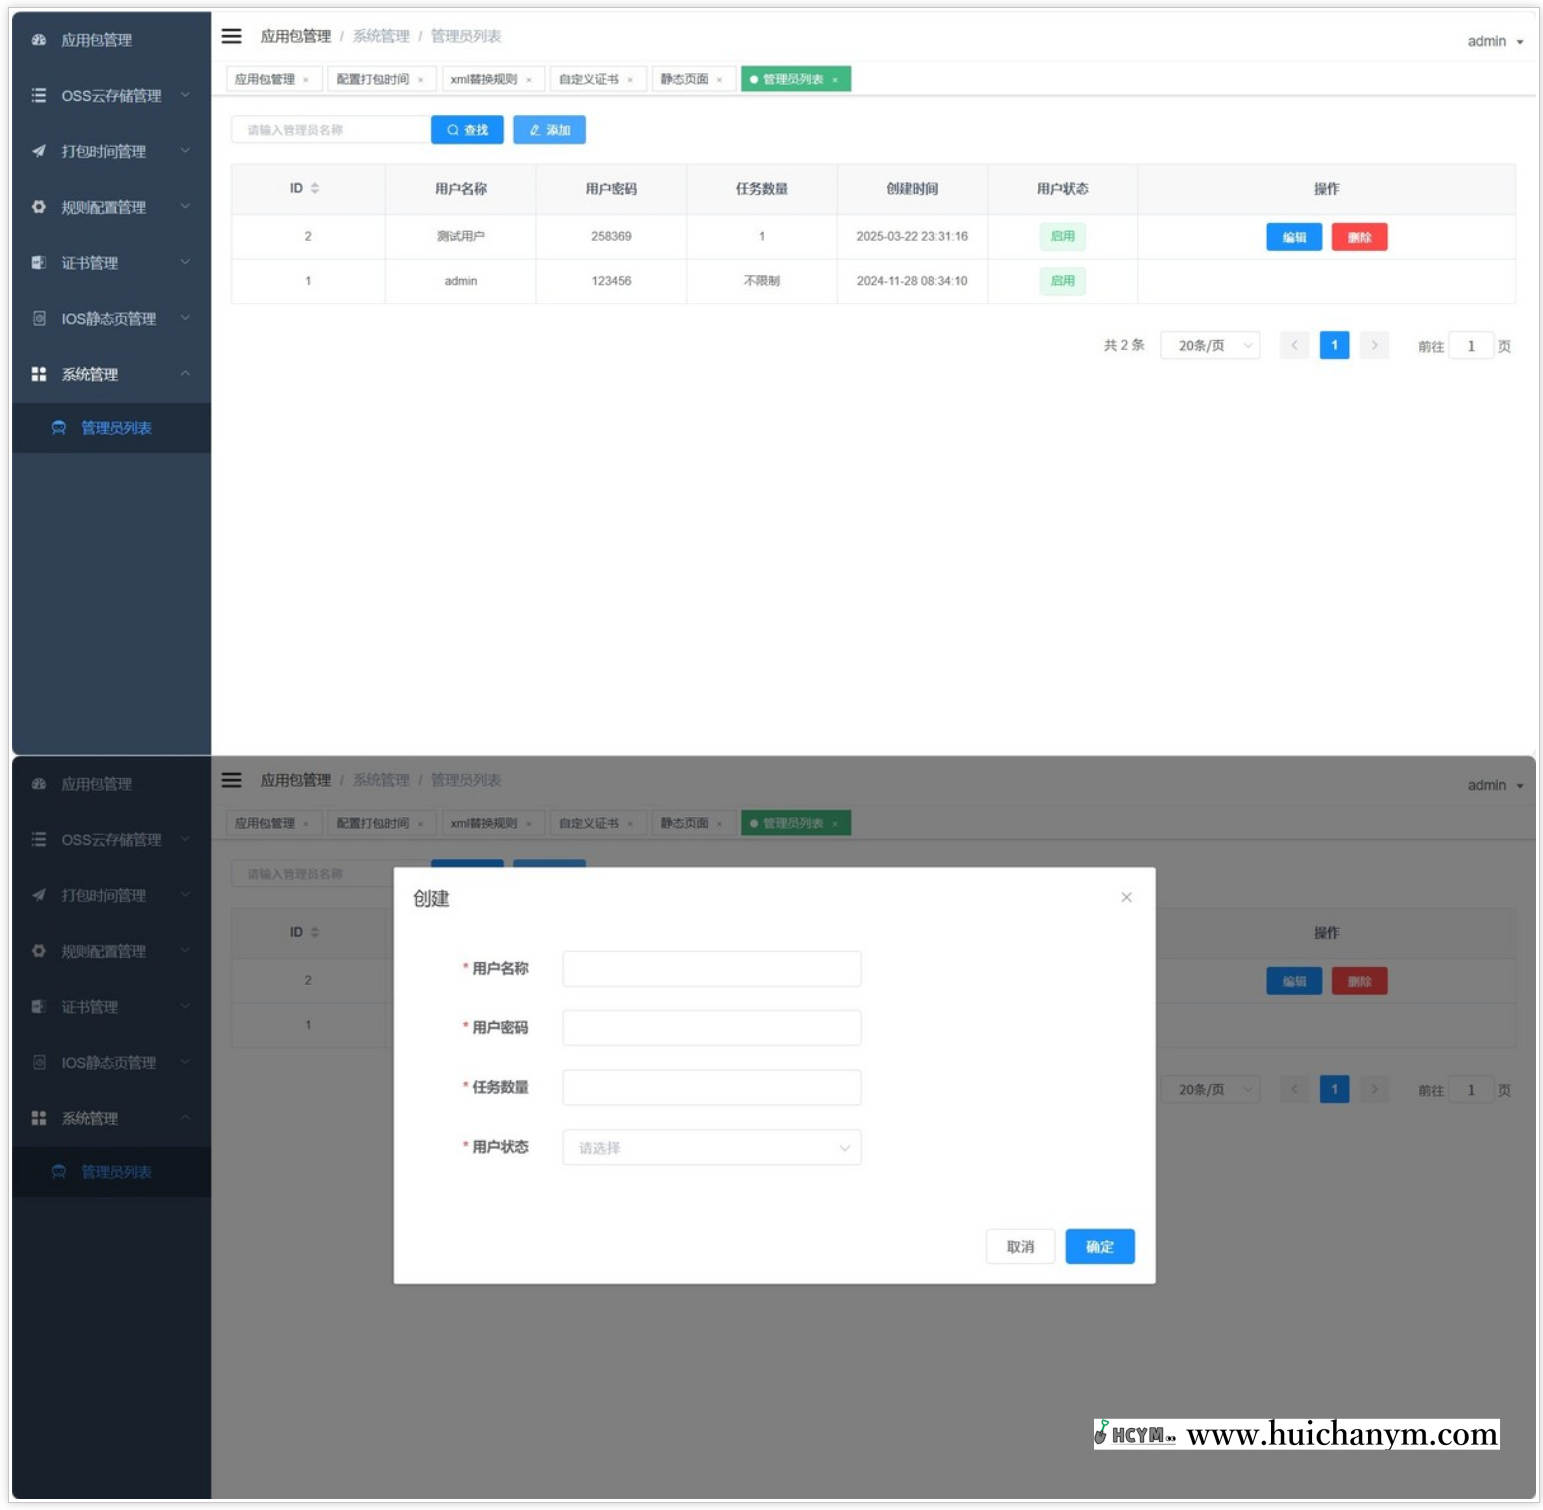
Task: Click the undimmed next-page arrow in pagination
Action: click(x=1374, y=345)
